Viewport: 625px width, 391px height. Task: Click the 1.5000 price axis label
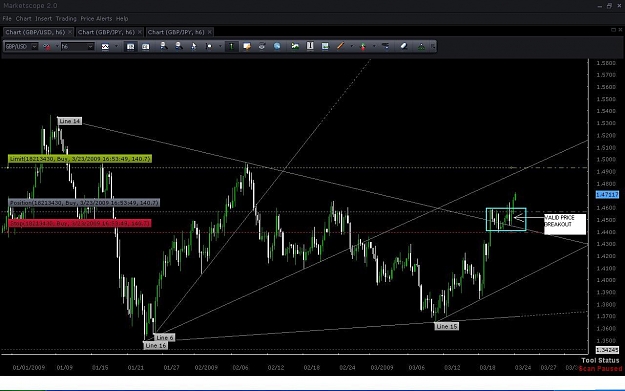click(606, 159)
